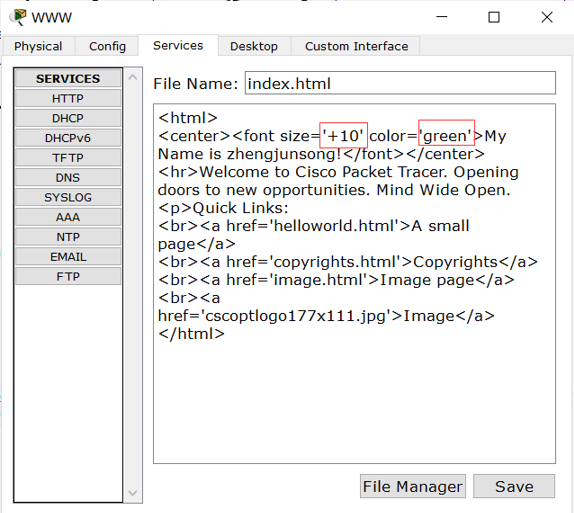
Task: Select the AAA service
Action: pyautogui.click(x=68, y=217)
